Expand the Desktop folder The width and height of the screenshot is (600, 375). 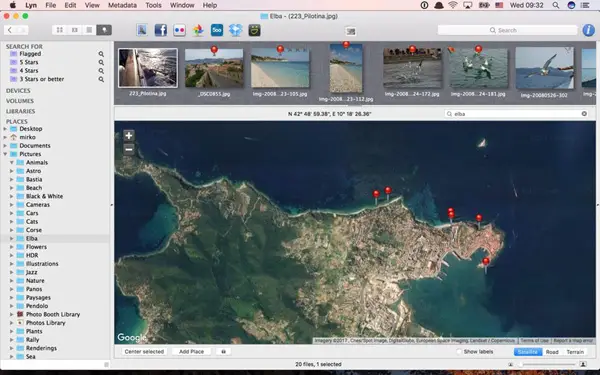5,129
